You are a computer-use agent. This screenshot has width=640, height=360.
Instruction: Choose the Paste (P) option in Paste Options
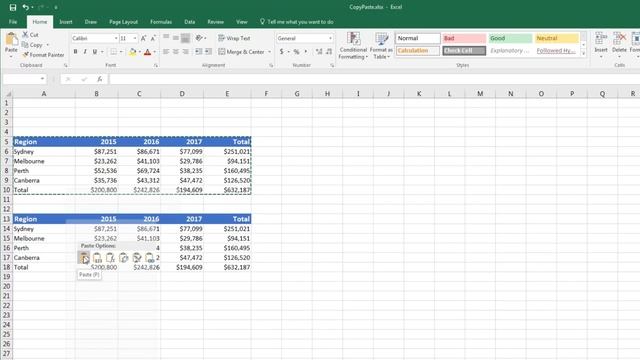84,258
